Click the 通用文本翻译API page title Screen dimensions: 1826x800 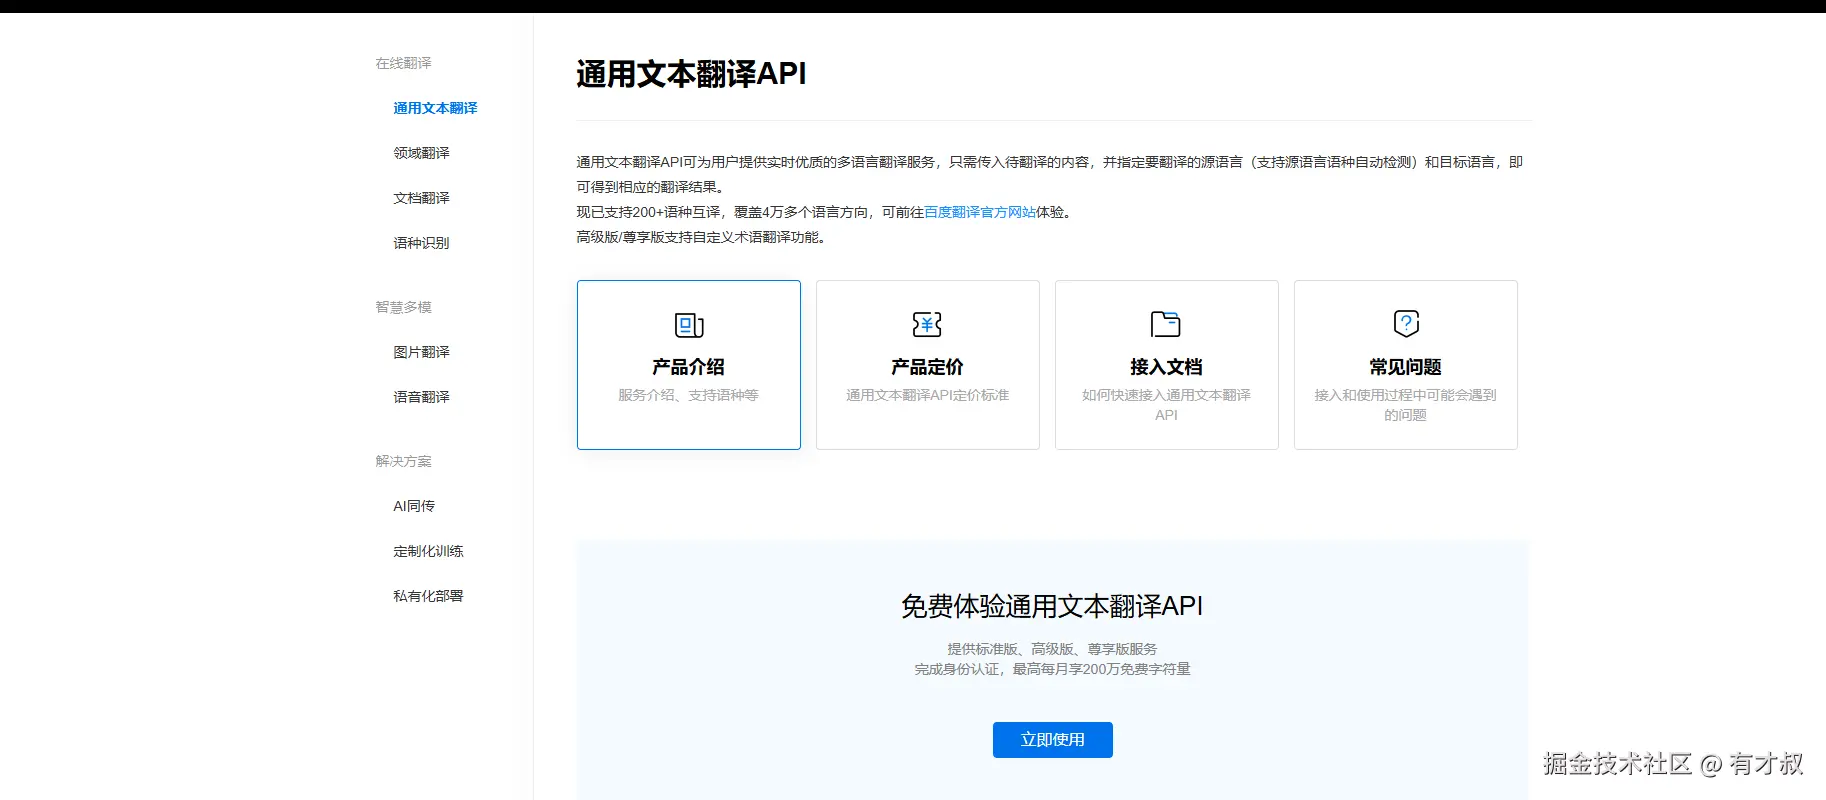(x=691, y=74)
